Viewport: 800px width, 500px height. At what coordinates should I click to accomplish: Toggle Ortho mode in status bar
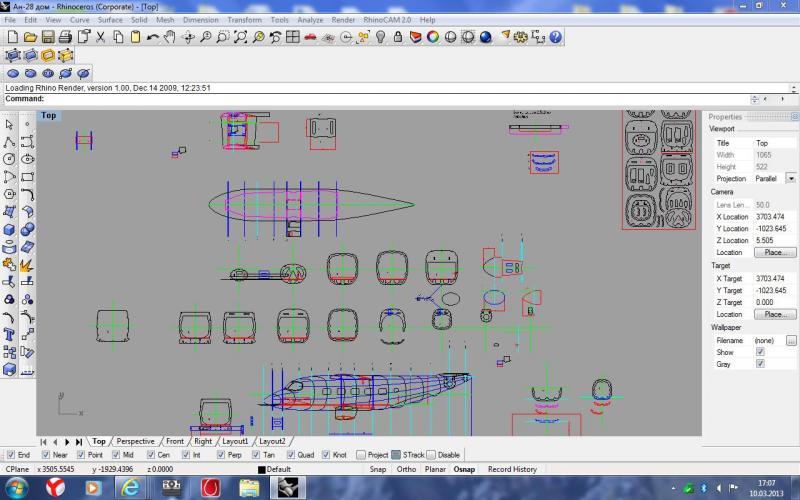click(x=406, y=469)
